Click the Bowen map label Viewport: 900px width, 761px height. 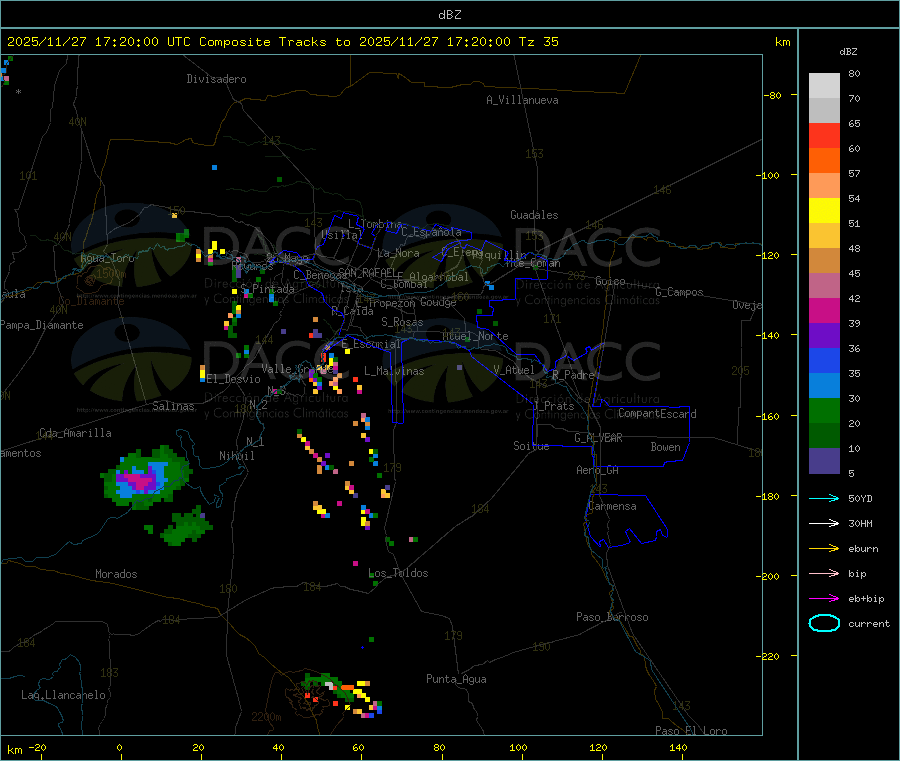(x=665, y=447)
